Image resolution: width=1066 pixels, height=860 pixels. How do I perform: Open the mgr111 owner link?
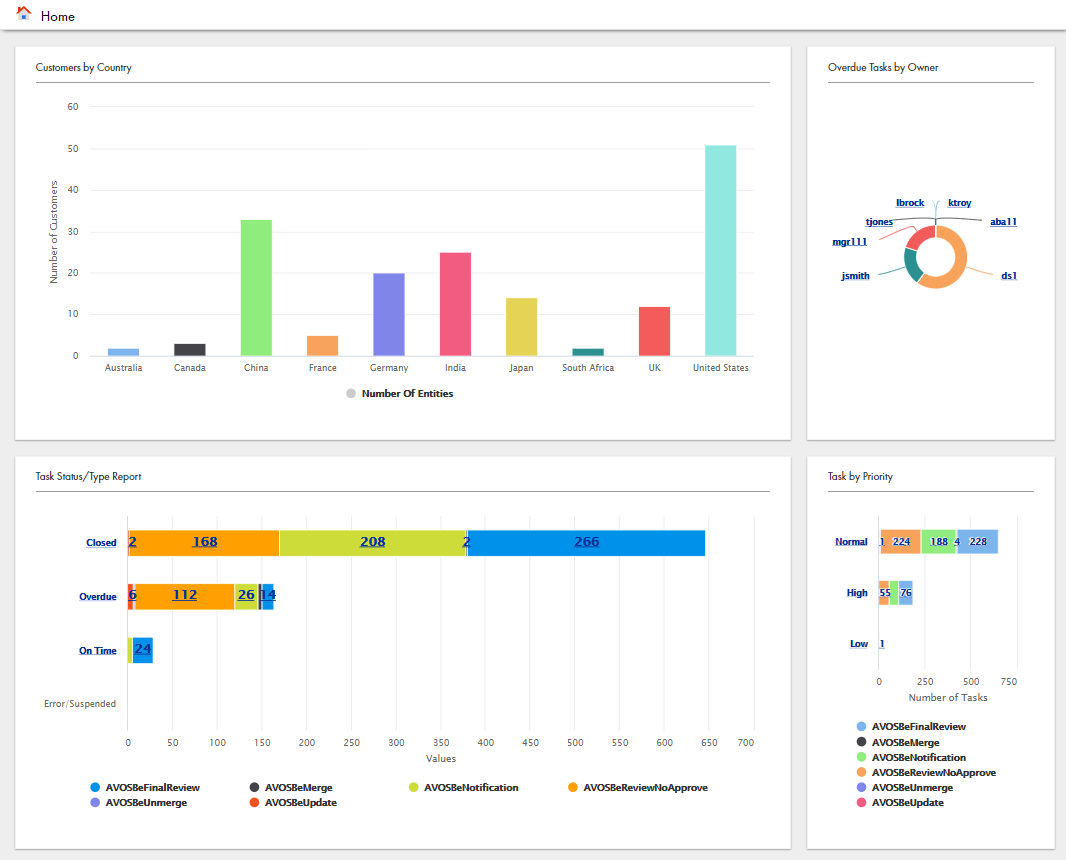click(x=849, y=242)
